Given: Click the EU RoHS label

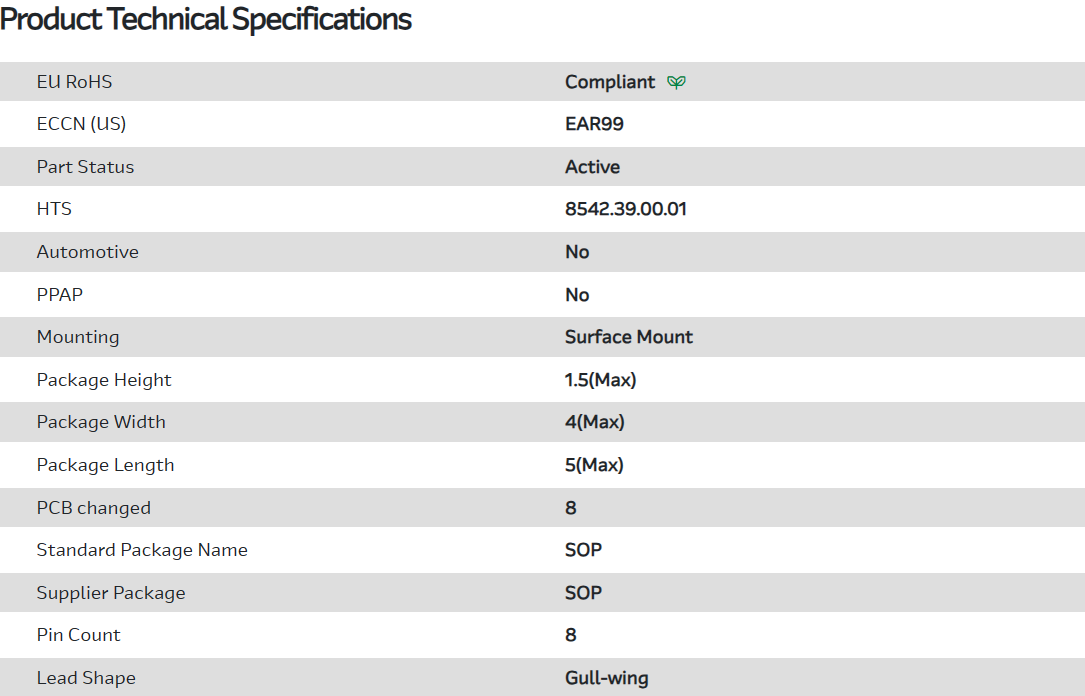Looking at the screenshot, I should [x=74, y=82].
